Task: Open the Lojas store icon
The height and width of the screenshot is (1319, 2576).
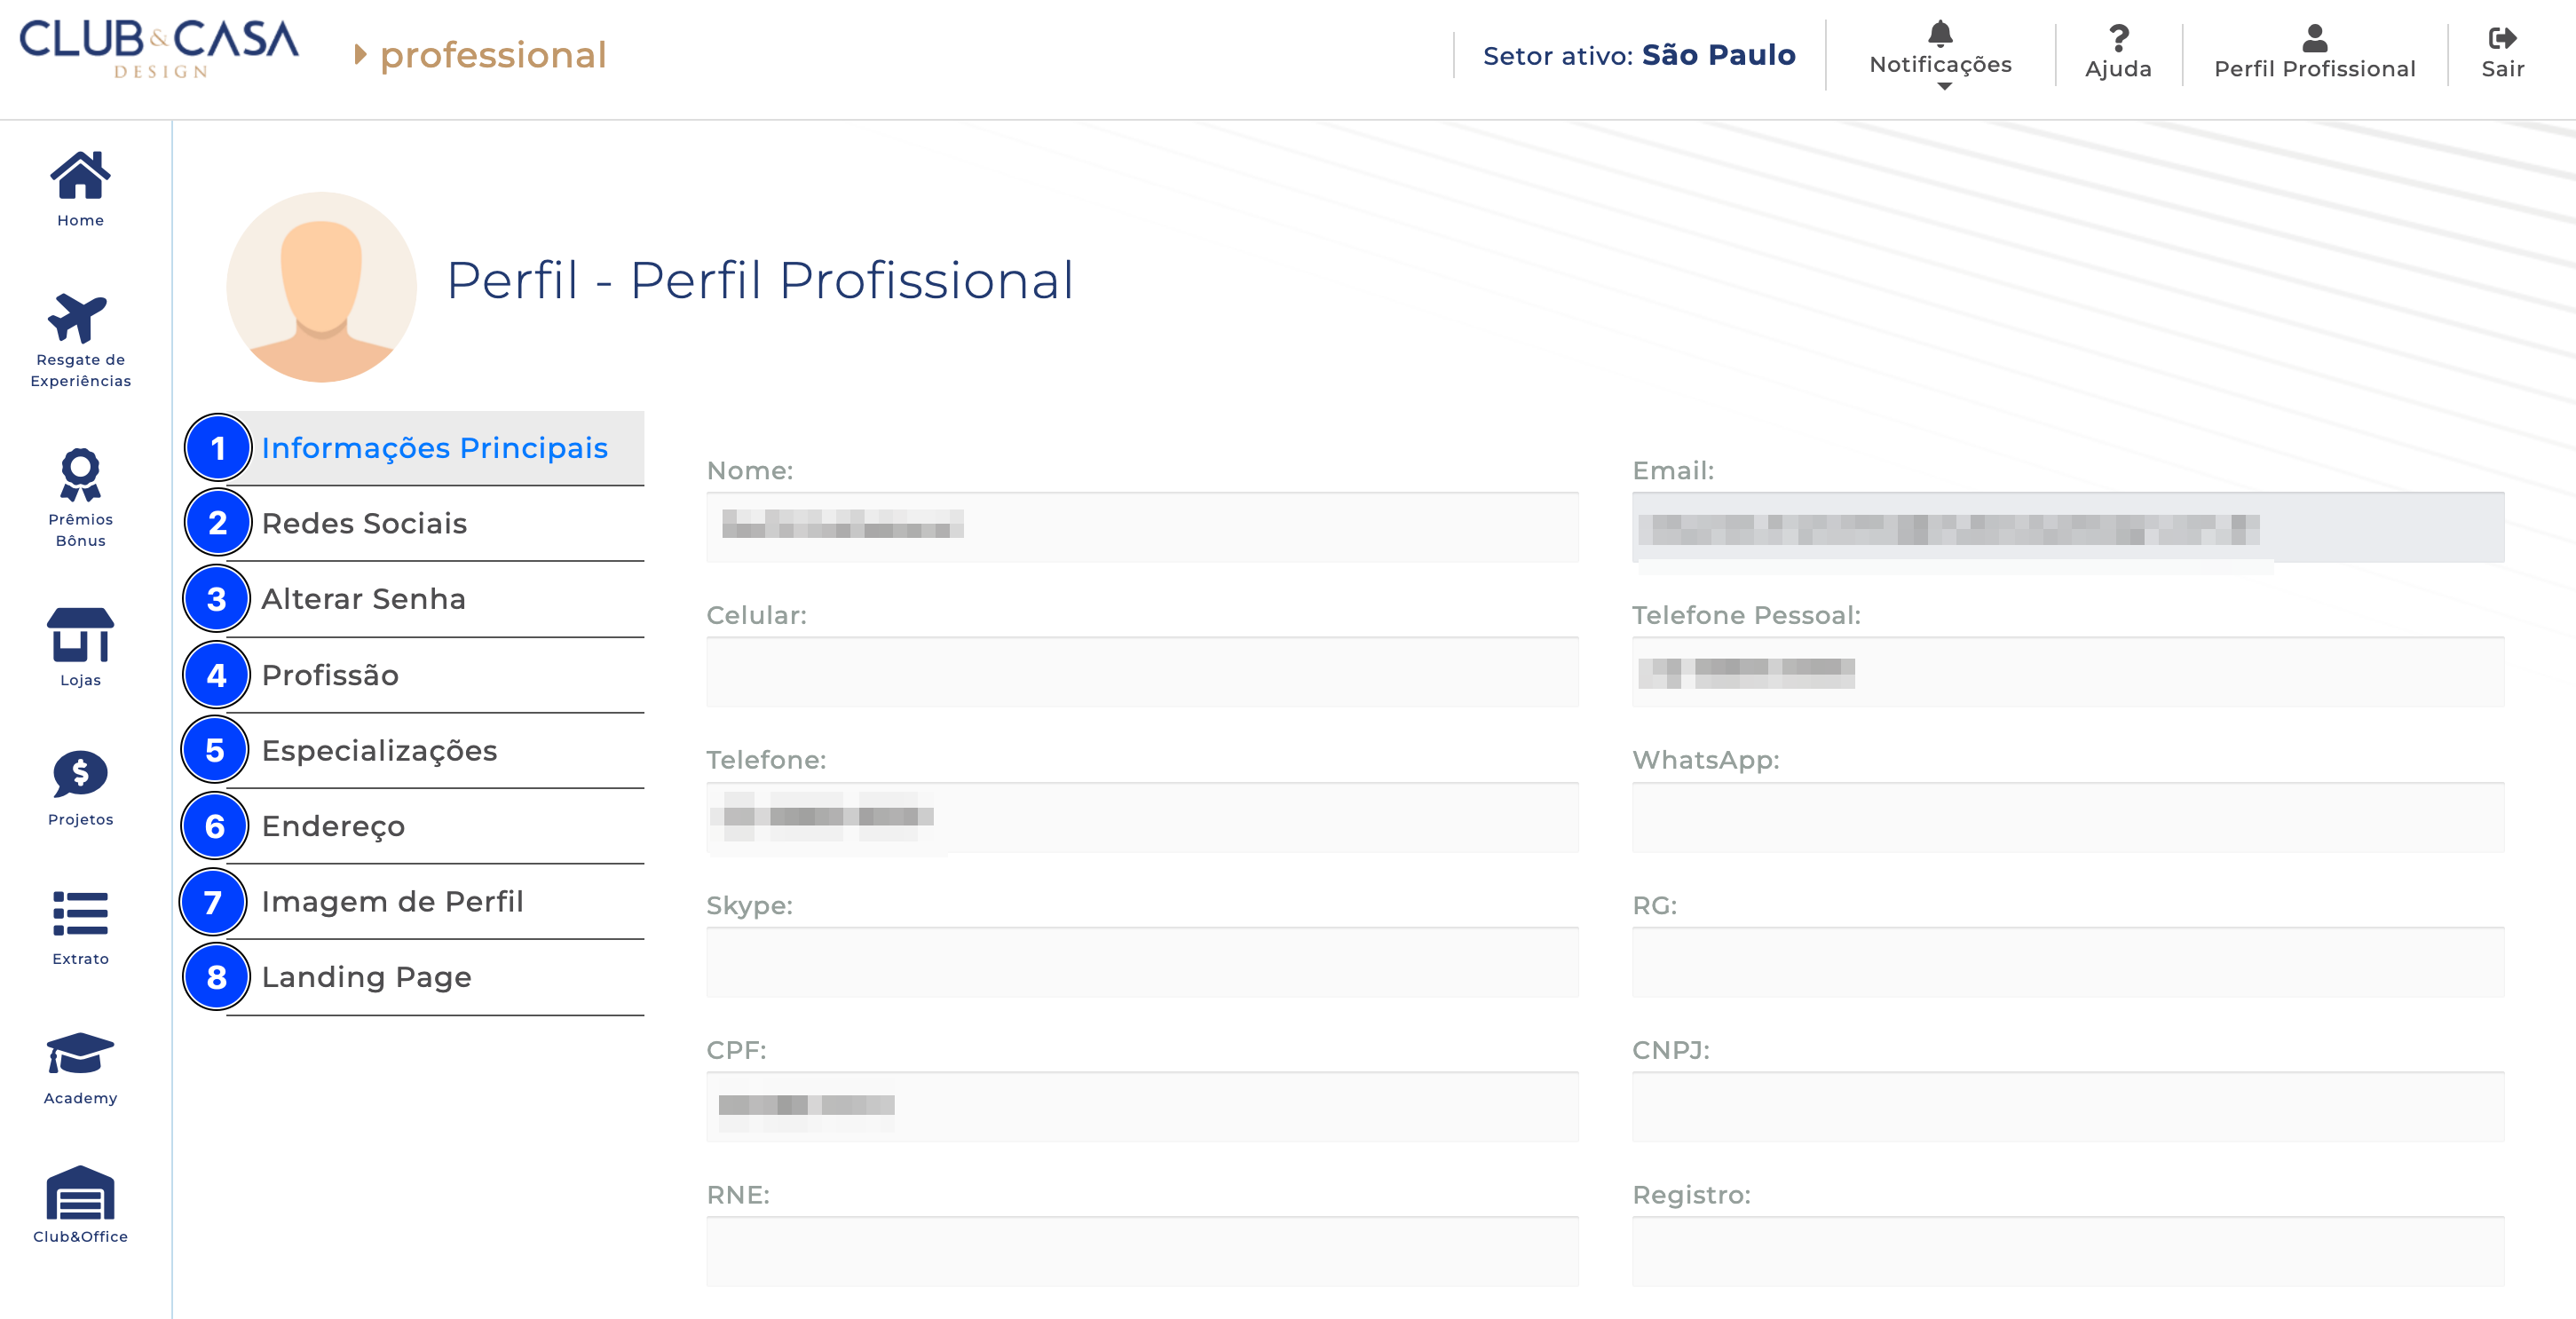Action: pyautogui.click(x=80, y=635)
